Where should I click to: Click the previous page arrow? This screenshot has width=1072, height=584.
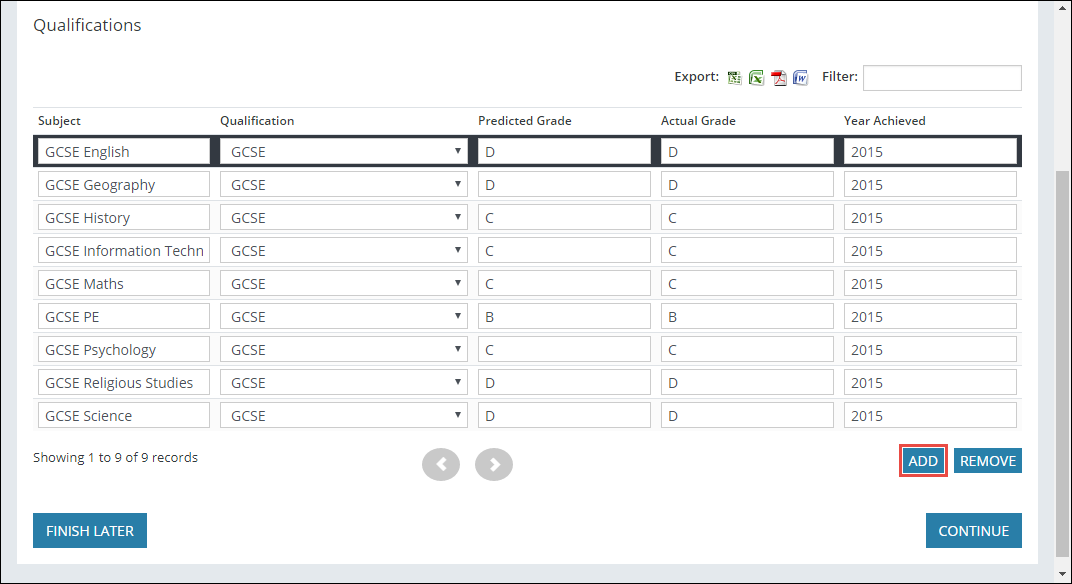441,464
